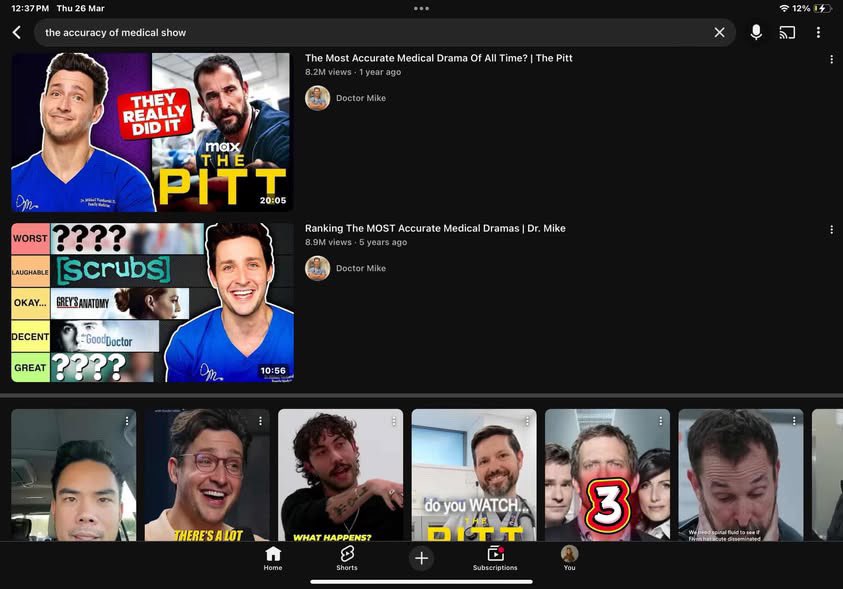Open the Subscriptions tab
This screenshot has height=589, width=843.
tap(495, 558)
